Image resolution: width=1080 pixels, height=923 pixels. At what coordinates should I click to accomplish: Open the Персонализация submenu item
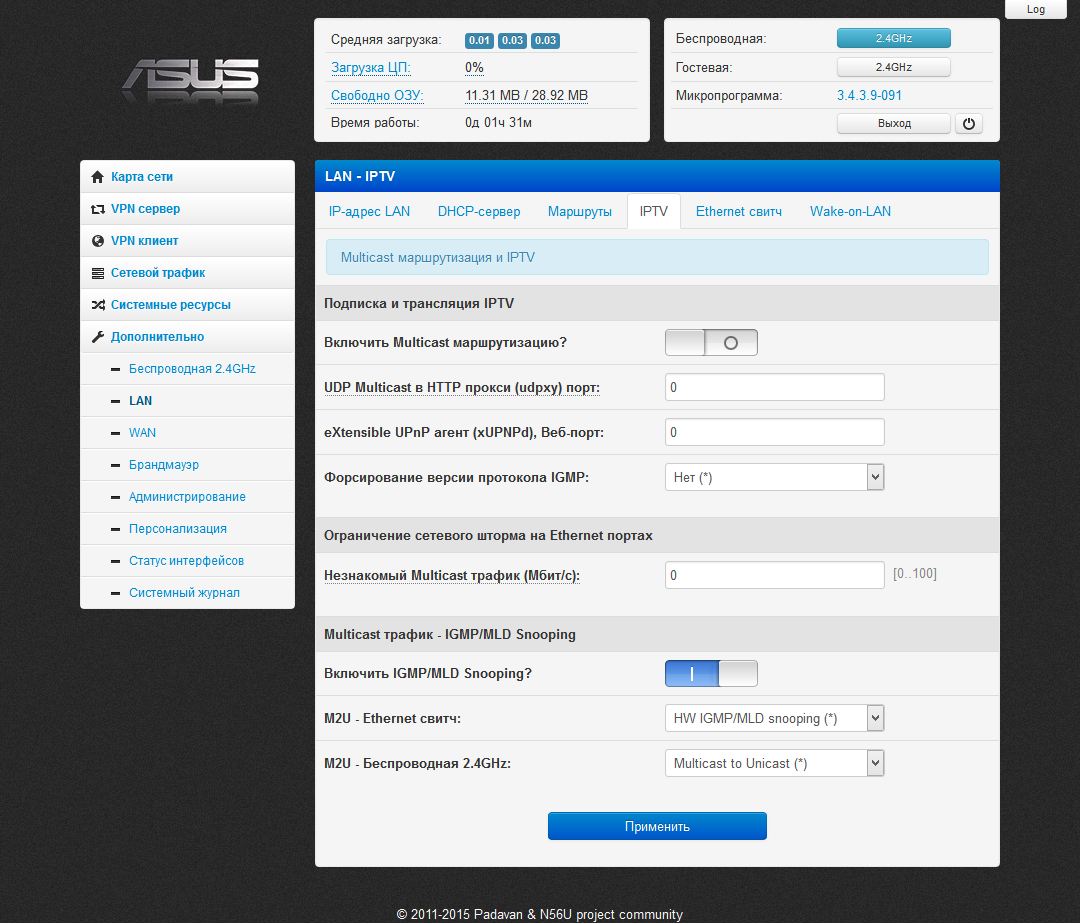(x=187, y=529)
